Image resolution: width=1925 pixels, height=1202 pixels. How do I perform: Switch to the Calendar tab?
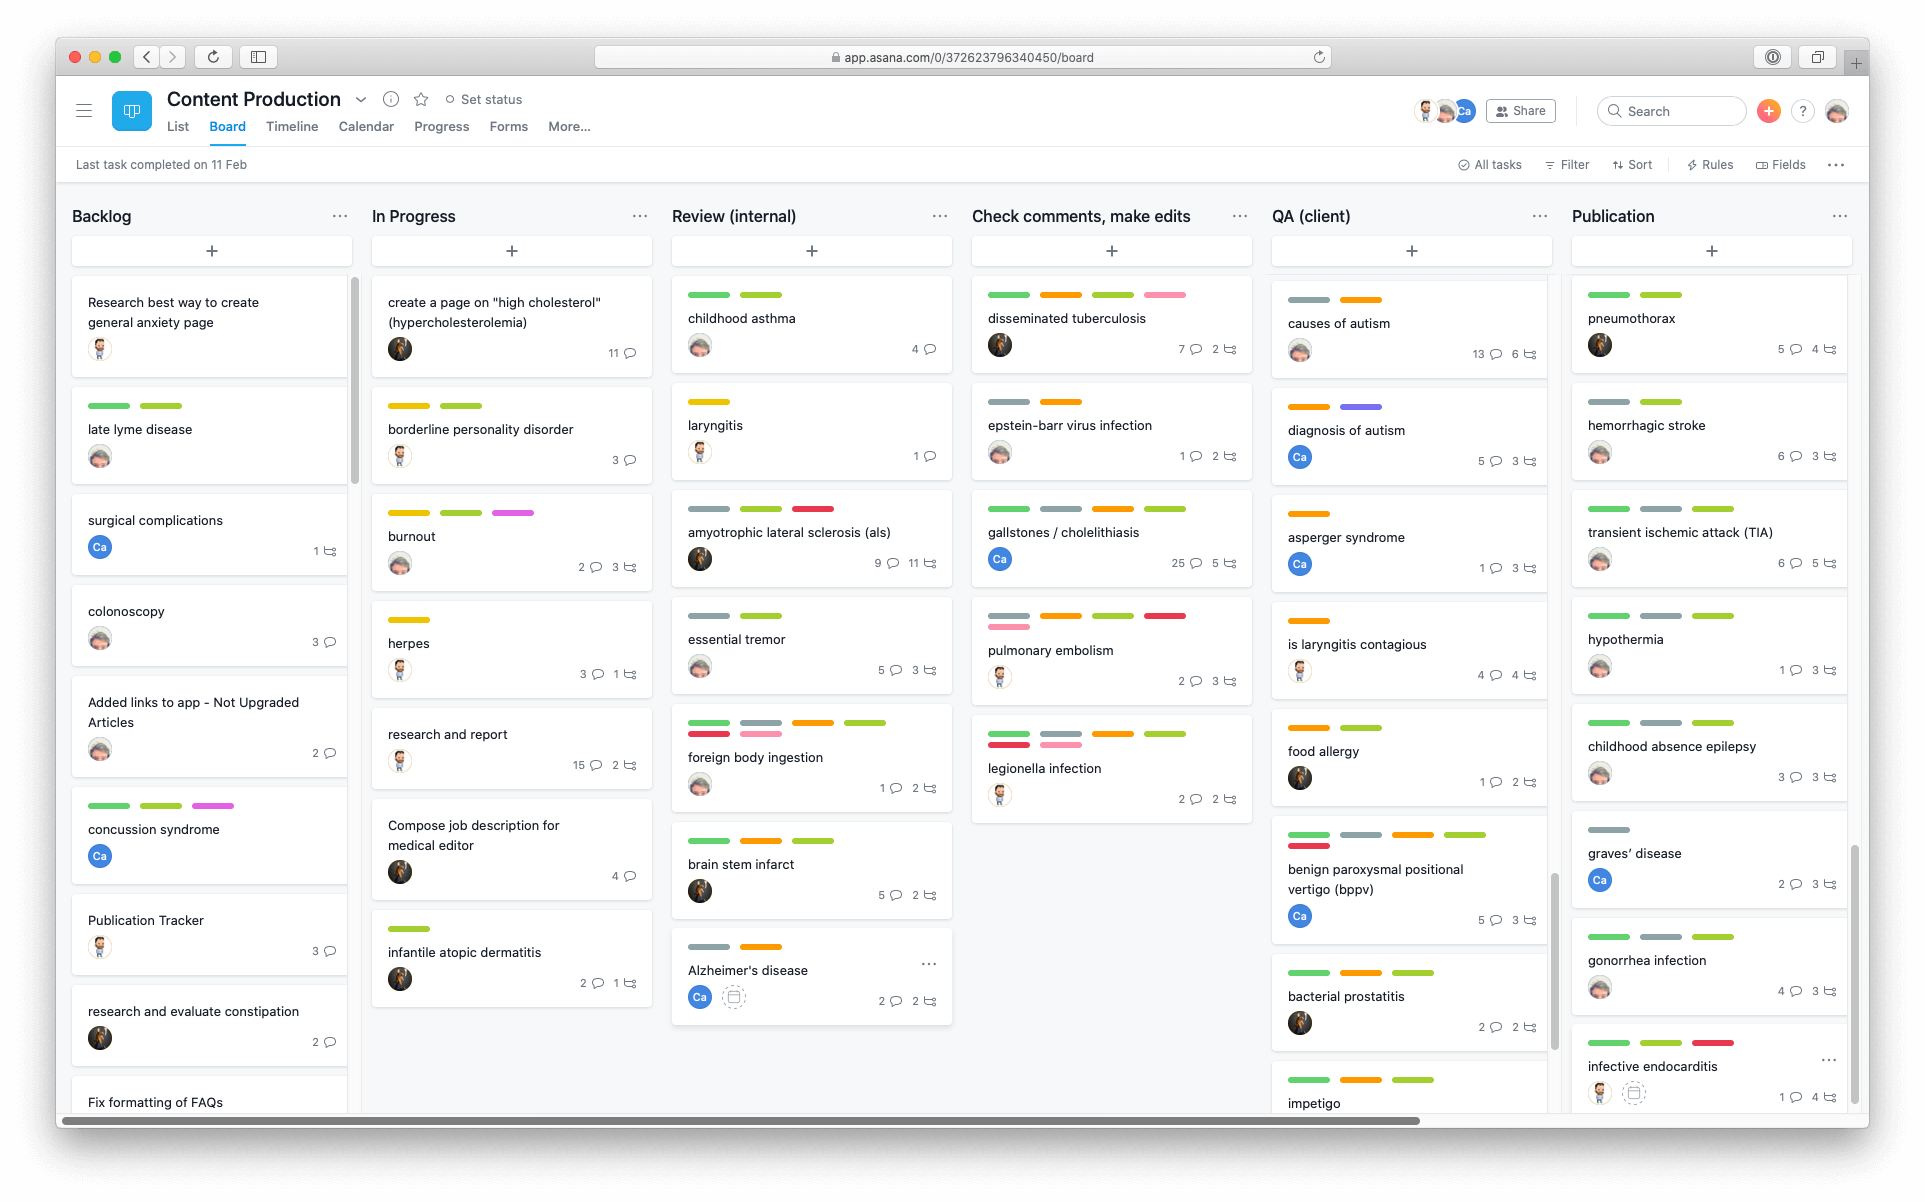coord(364,126)
